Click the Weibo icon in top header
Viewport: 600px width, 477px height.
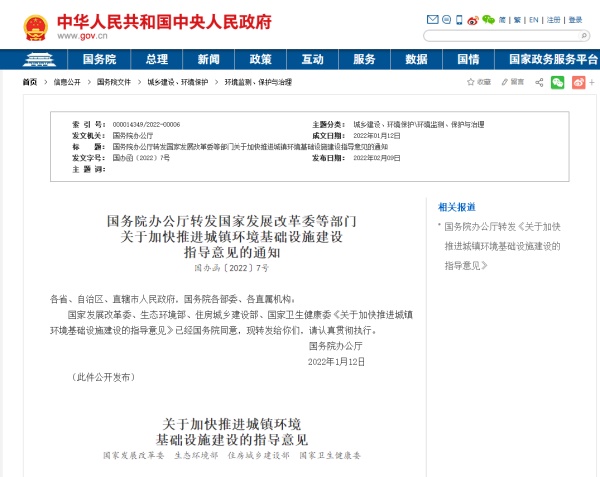pos(470,19)
